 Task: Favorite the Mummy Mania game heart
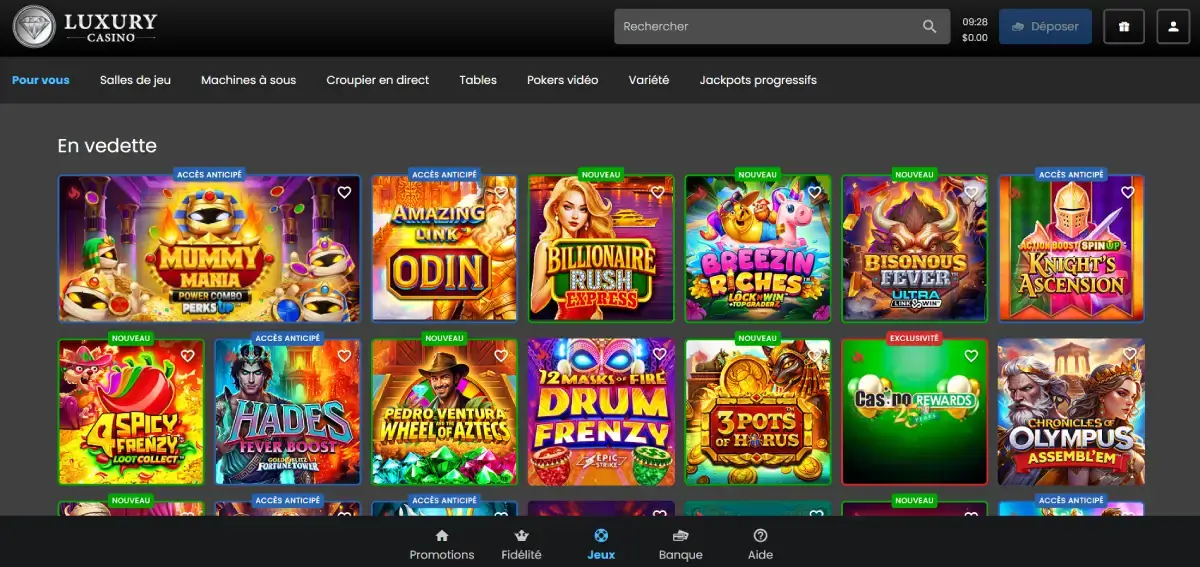coord(344,192)
